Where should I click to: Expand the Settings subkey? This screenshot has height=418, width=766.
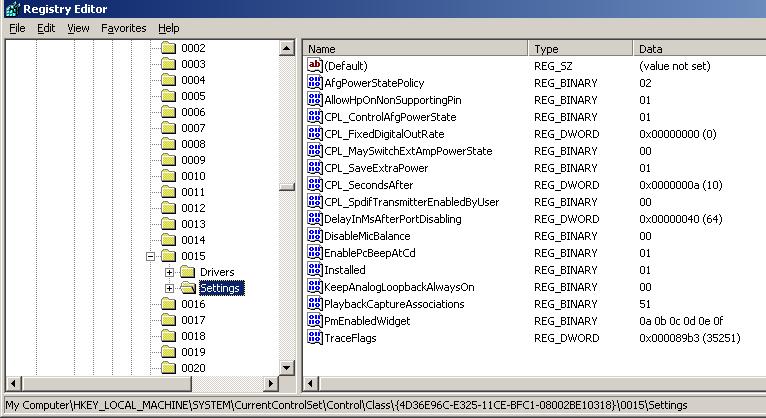point(169,288)
